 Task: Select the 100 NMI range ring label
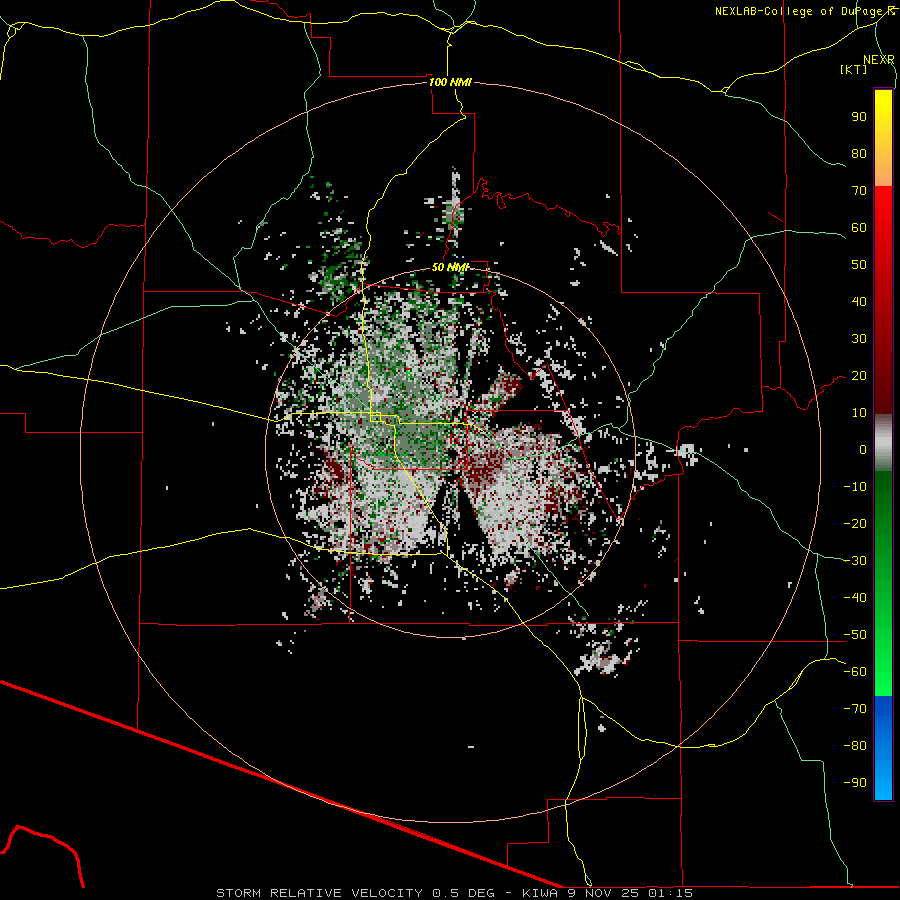tap(450, 82)
